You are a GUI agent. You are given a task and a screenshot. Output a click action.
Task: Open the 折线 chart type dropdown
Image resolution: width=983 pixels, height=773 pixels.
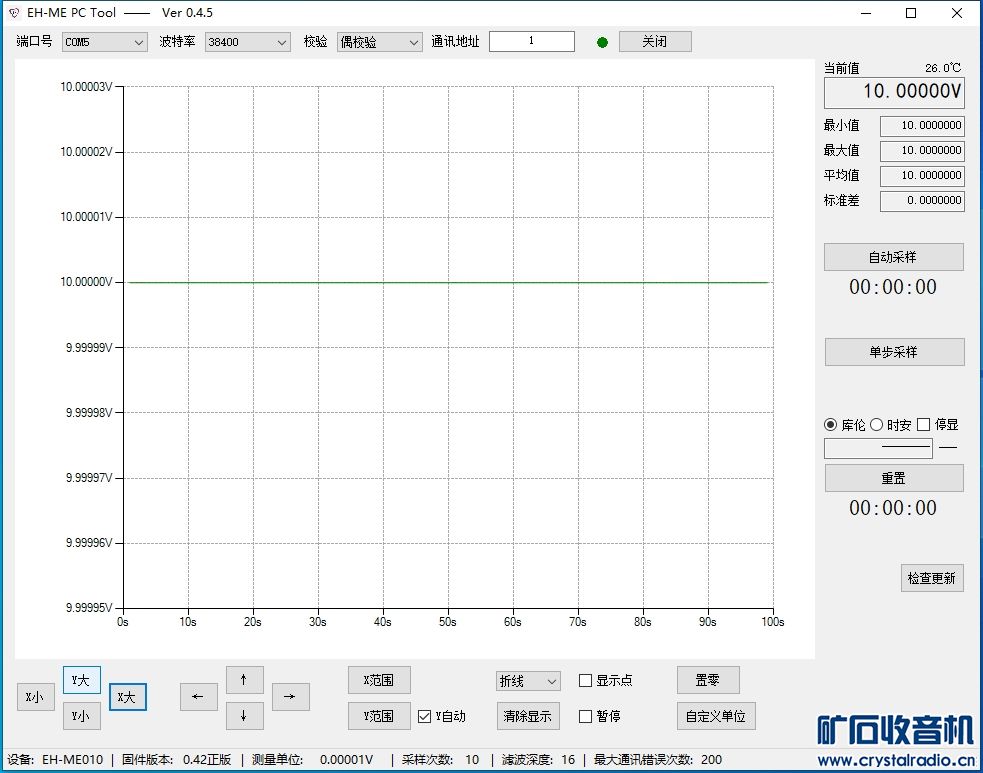click(x=528, y=681)
